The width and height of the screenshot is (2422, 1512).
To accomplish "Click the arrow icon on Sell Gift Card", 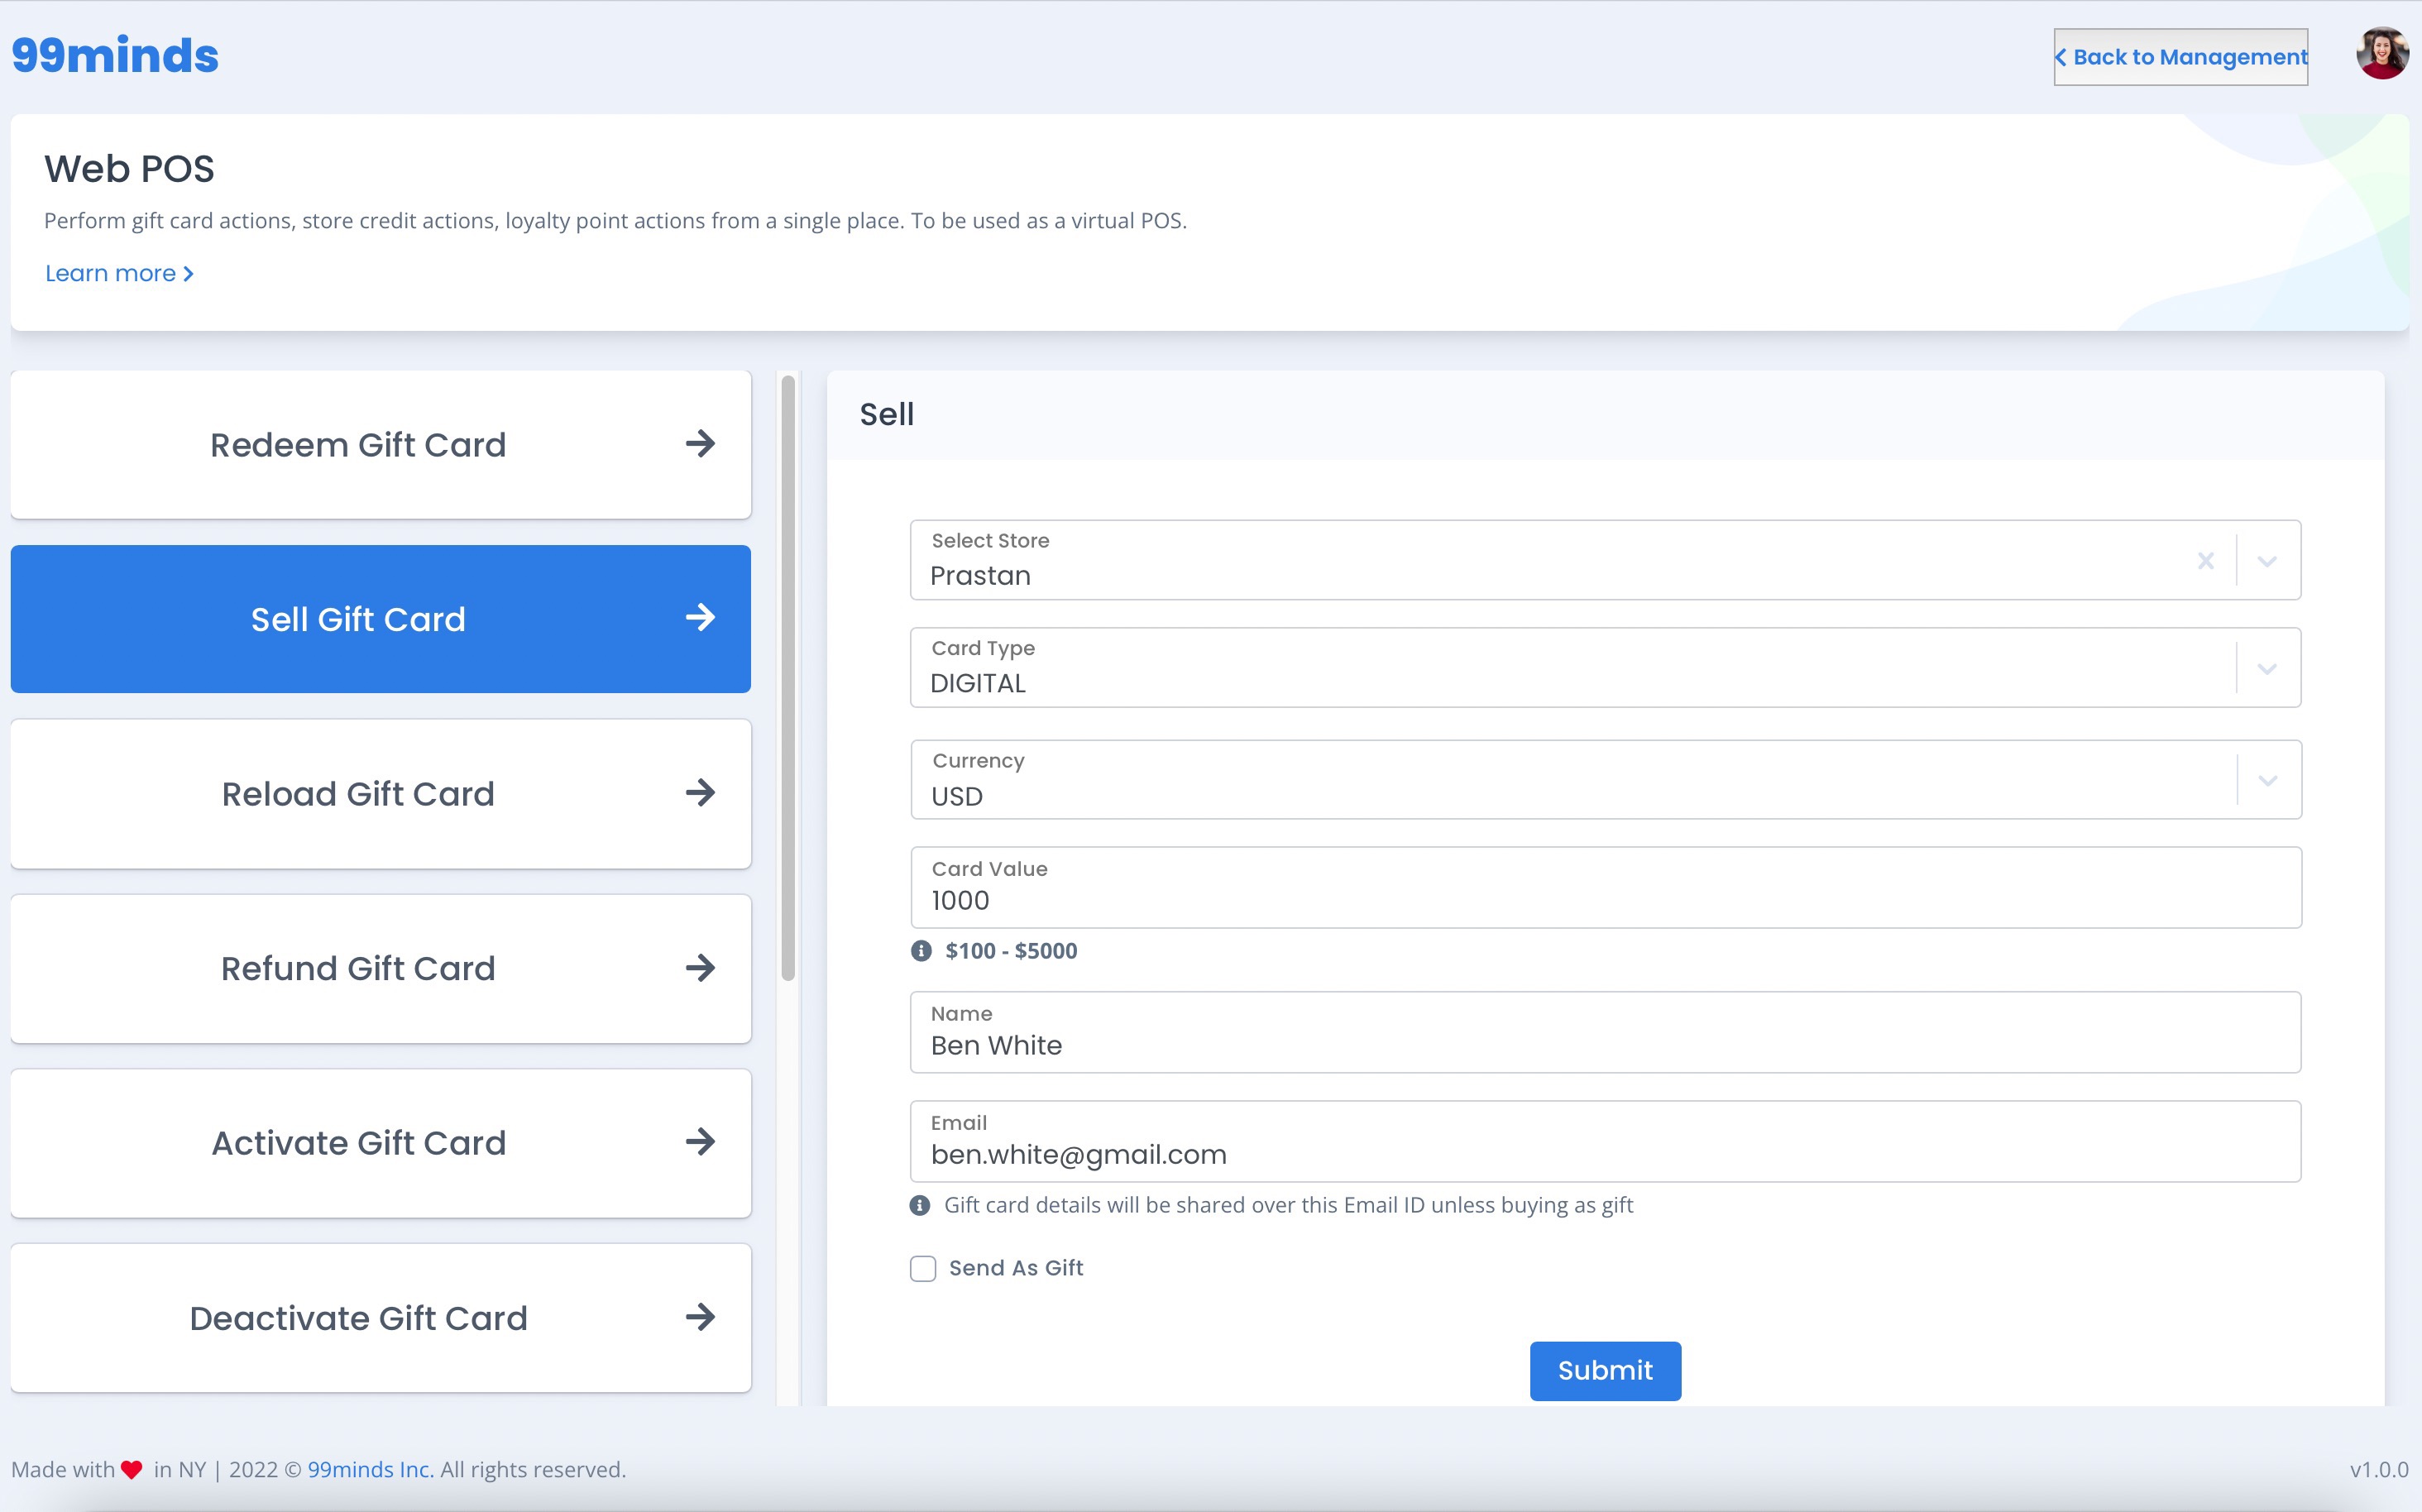I will (x=700, y=618).
